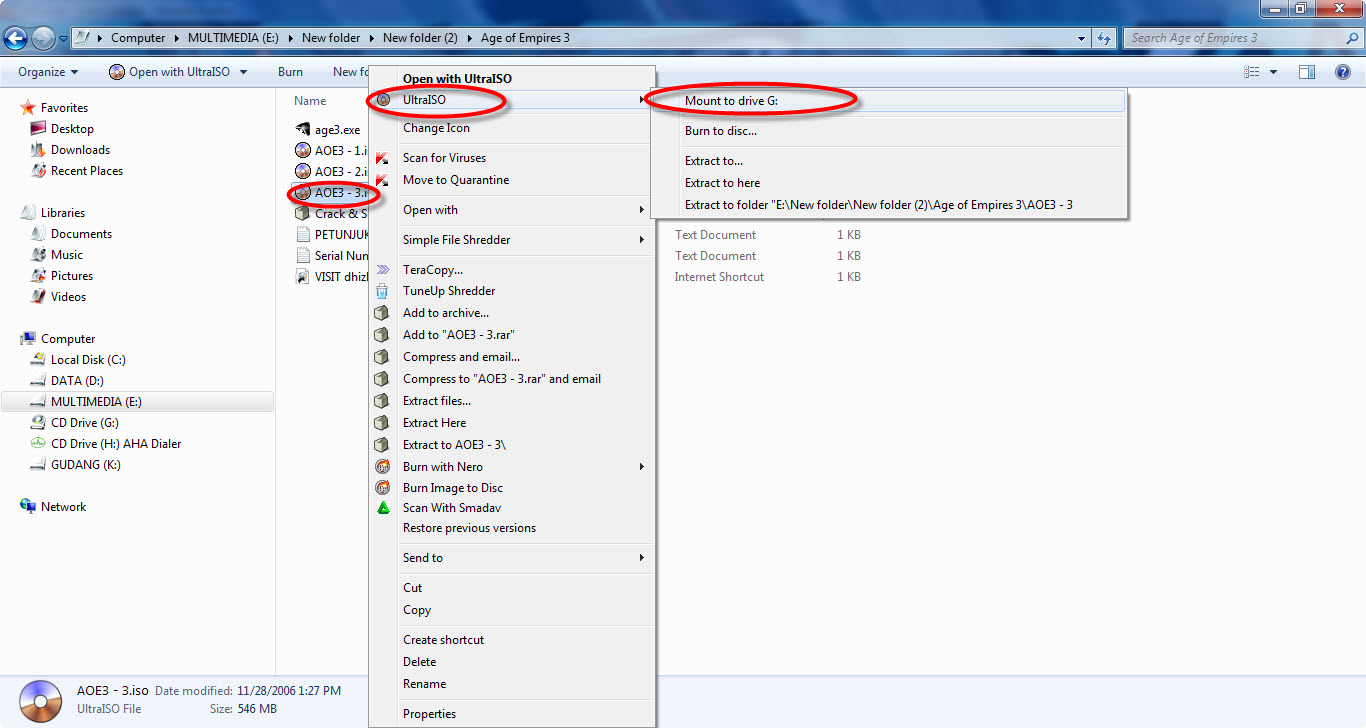Click the Favorites star icon

click(28, 107)
